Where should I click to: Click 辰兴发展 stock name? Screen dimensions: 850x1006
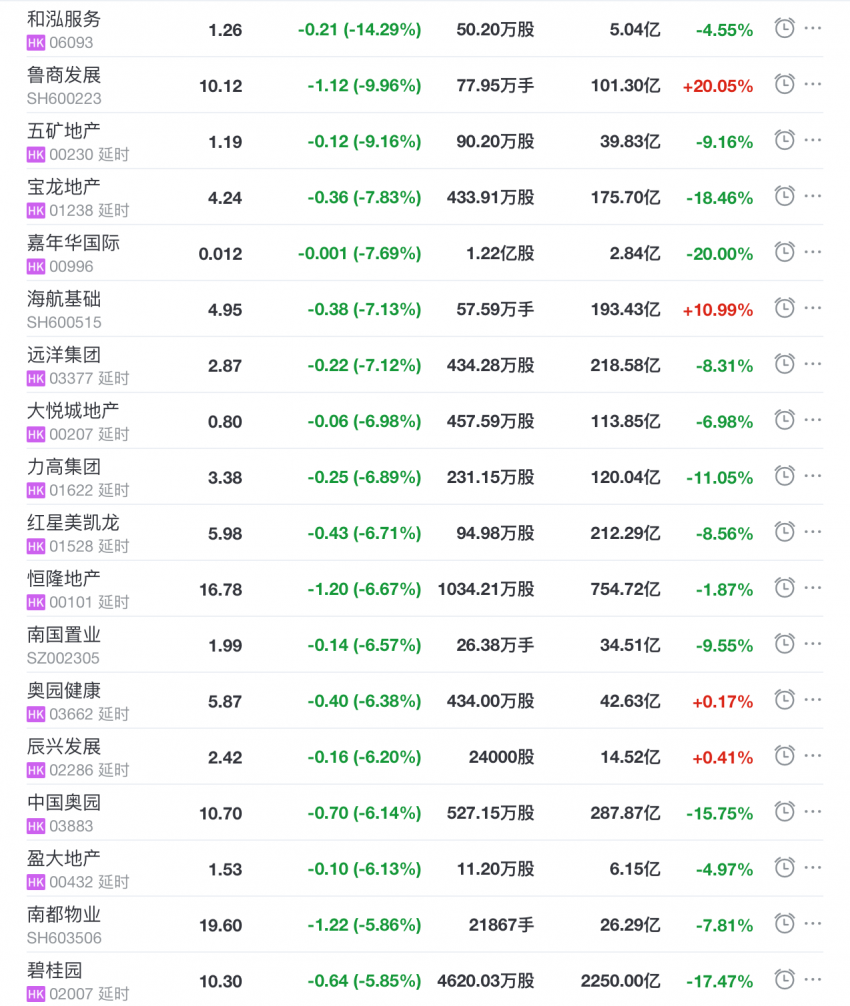(64, 747)
